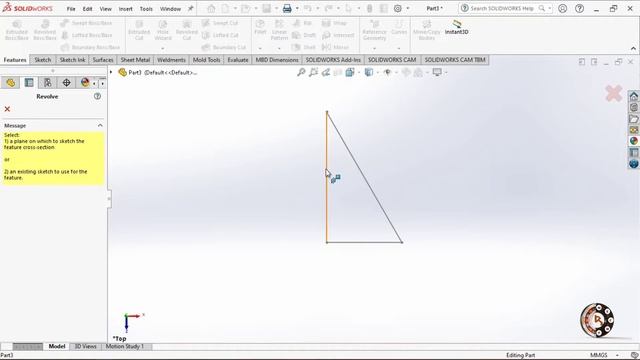Switch to the FeatureManager design tree tab

click(x=11, y=83)
